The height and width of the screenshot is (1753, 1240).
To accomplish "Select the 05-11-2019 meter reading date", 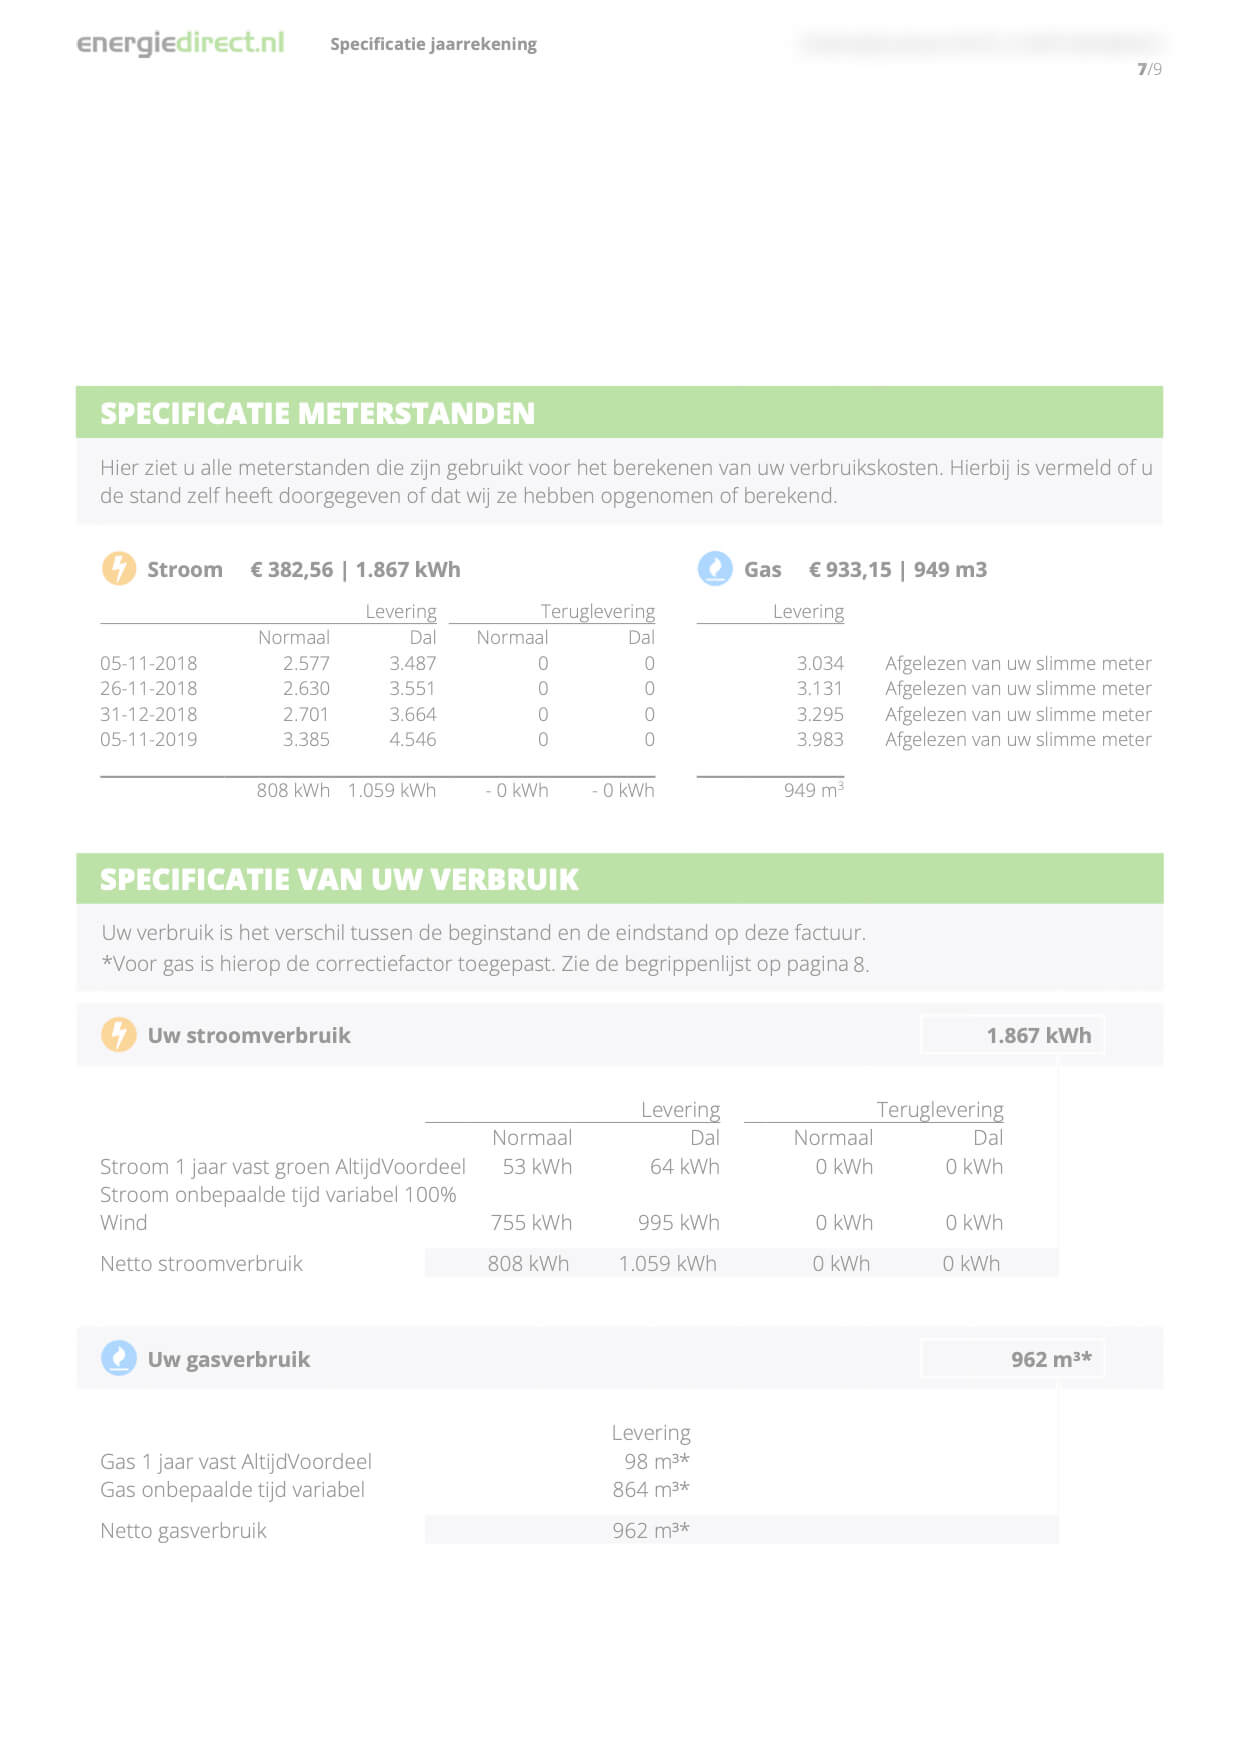I will pos(148,739).
